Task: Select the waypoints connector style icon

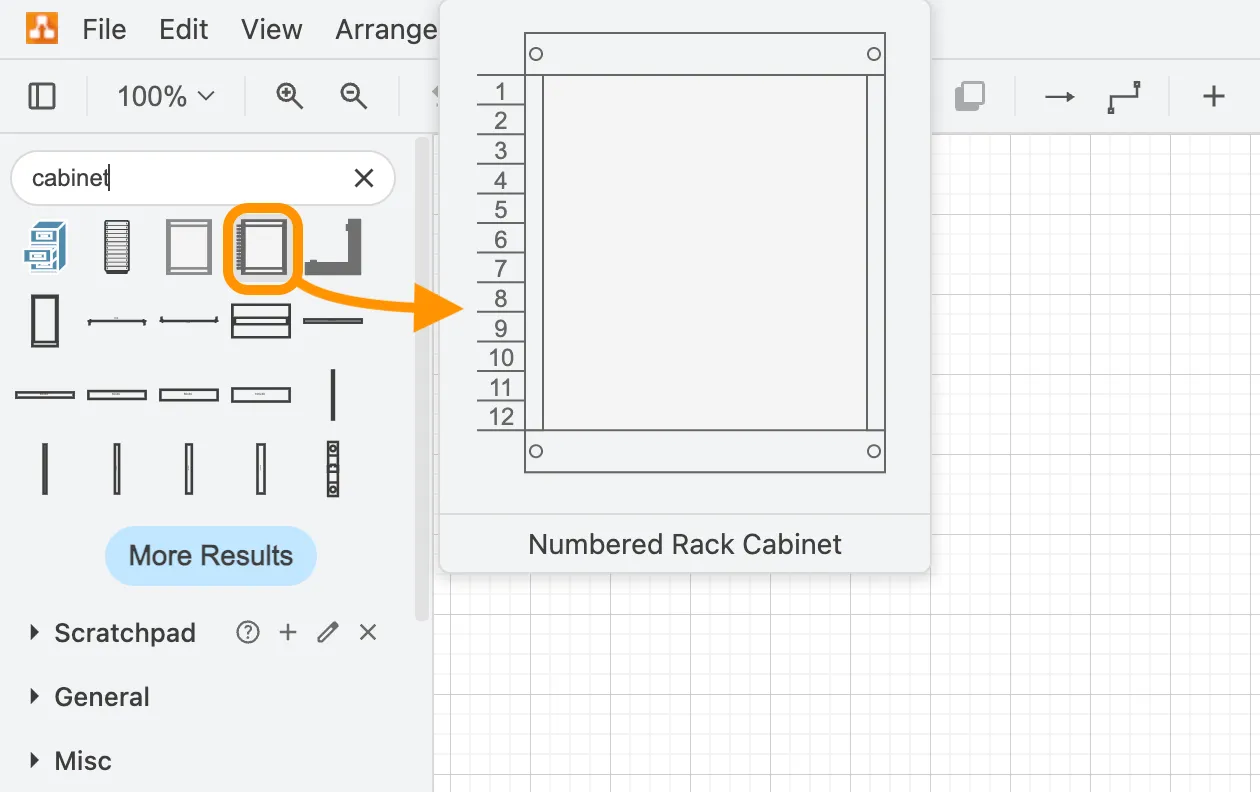Action: pos(1124,97)
